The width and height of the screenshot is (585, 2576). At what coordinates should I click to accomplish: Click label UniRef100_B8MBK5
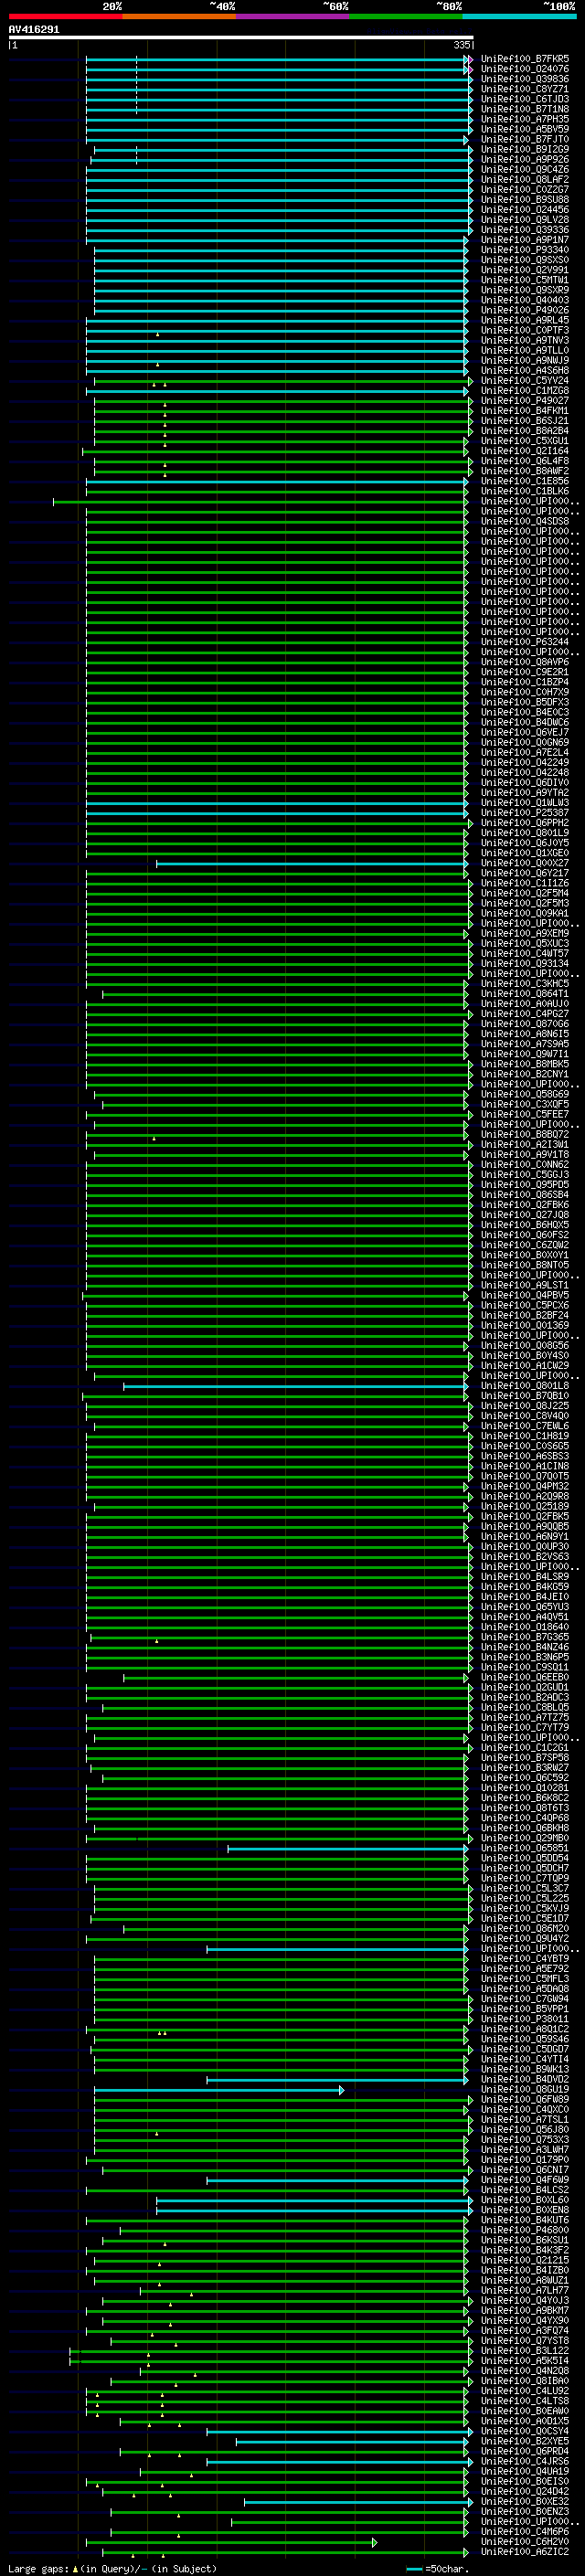click(525, 1064)
